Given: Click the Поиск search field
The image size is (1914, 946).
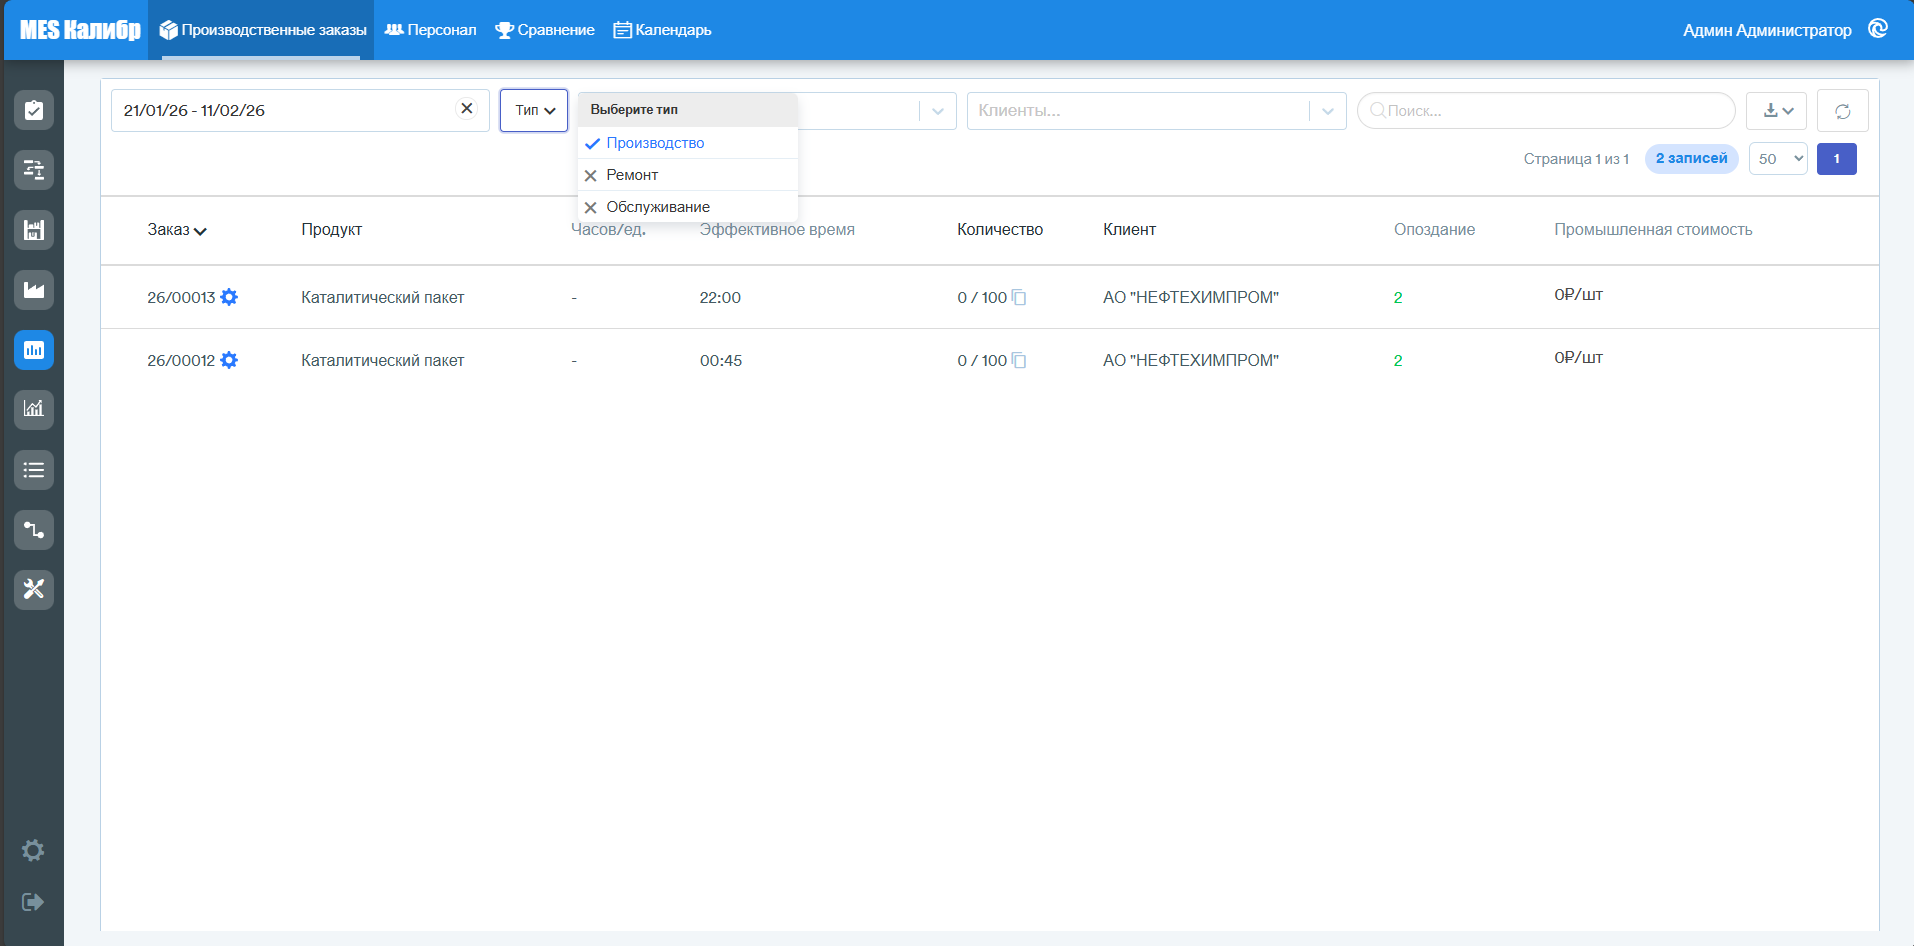Looking at the screenshot, I should click(x=1546, y=111).
